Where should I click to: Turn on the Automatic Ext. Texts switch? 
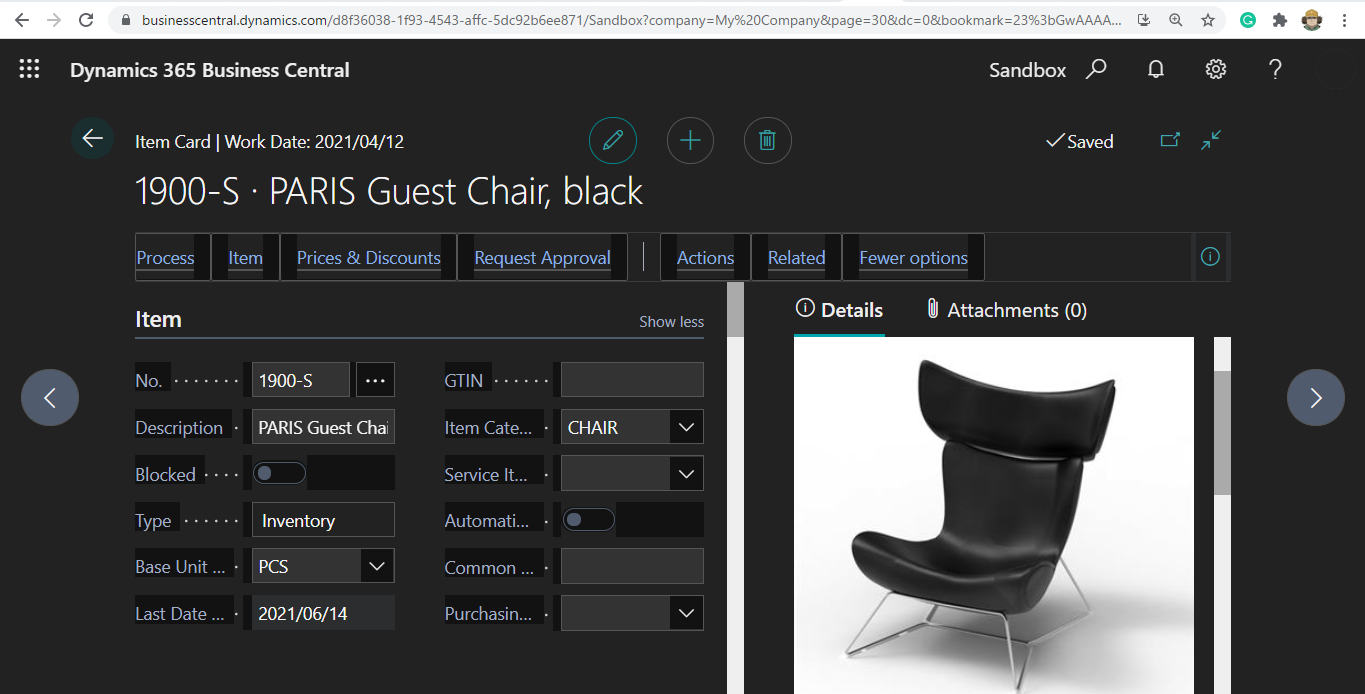pos(589,519)
